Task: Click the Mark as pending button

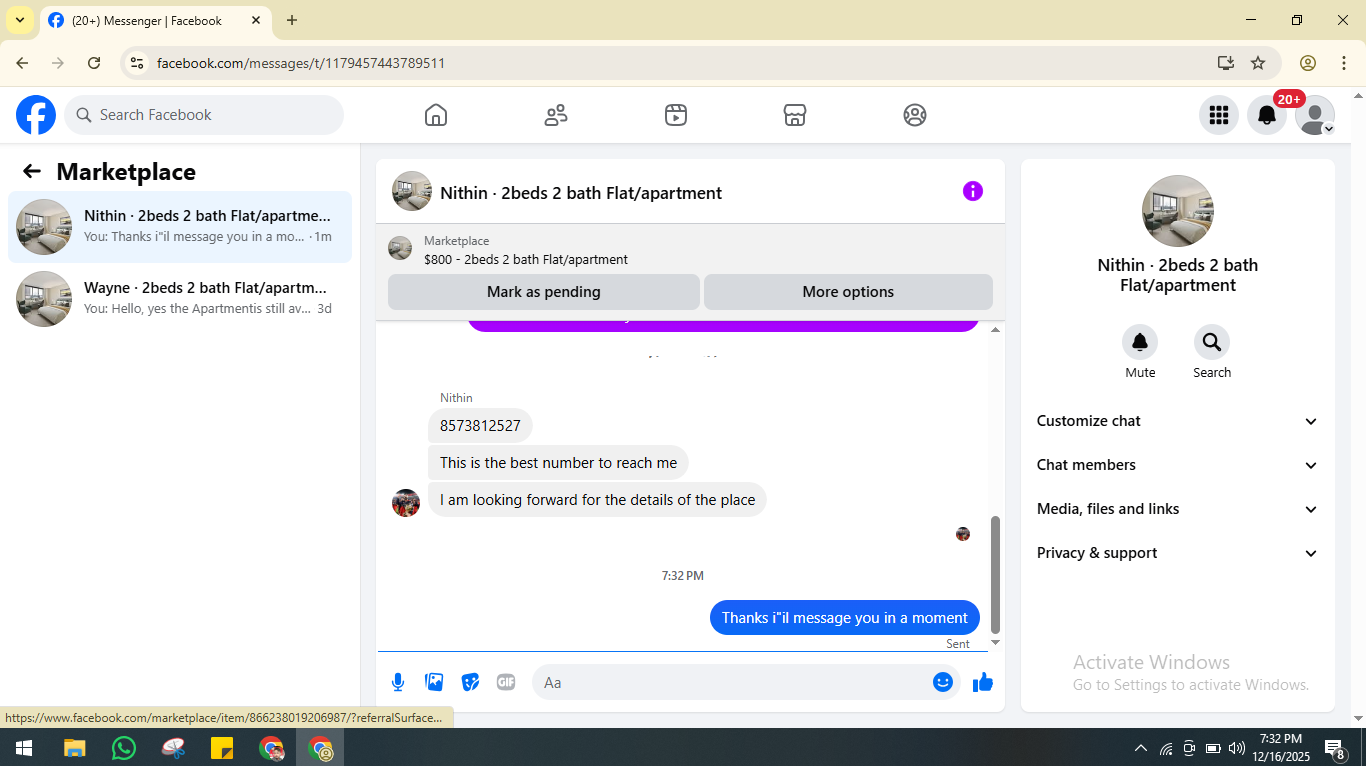Action: (544, 292)
